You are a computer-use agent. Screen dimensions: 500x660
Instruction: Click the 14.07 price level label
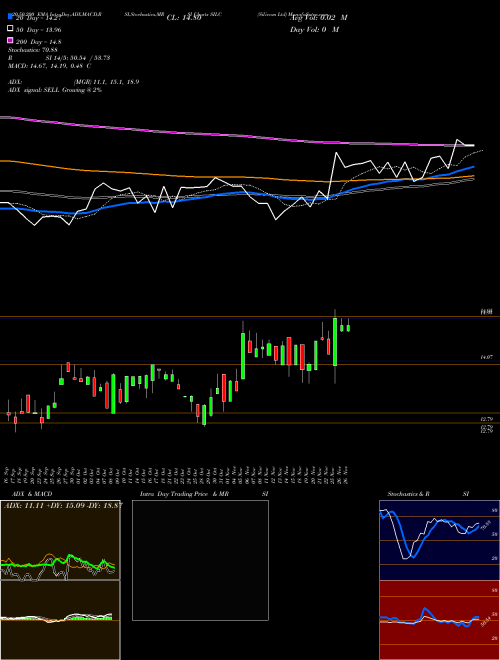click(487, 357)
